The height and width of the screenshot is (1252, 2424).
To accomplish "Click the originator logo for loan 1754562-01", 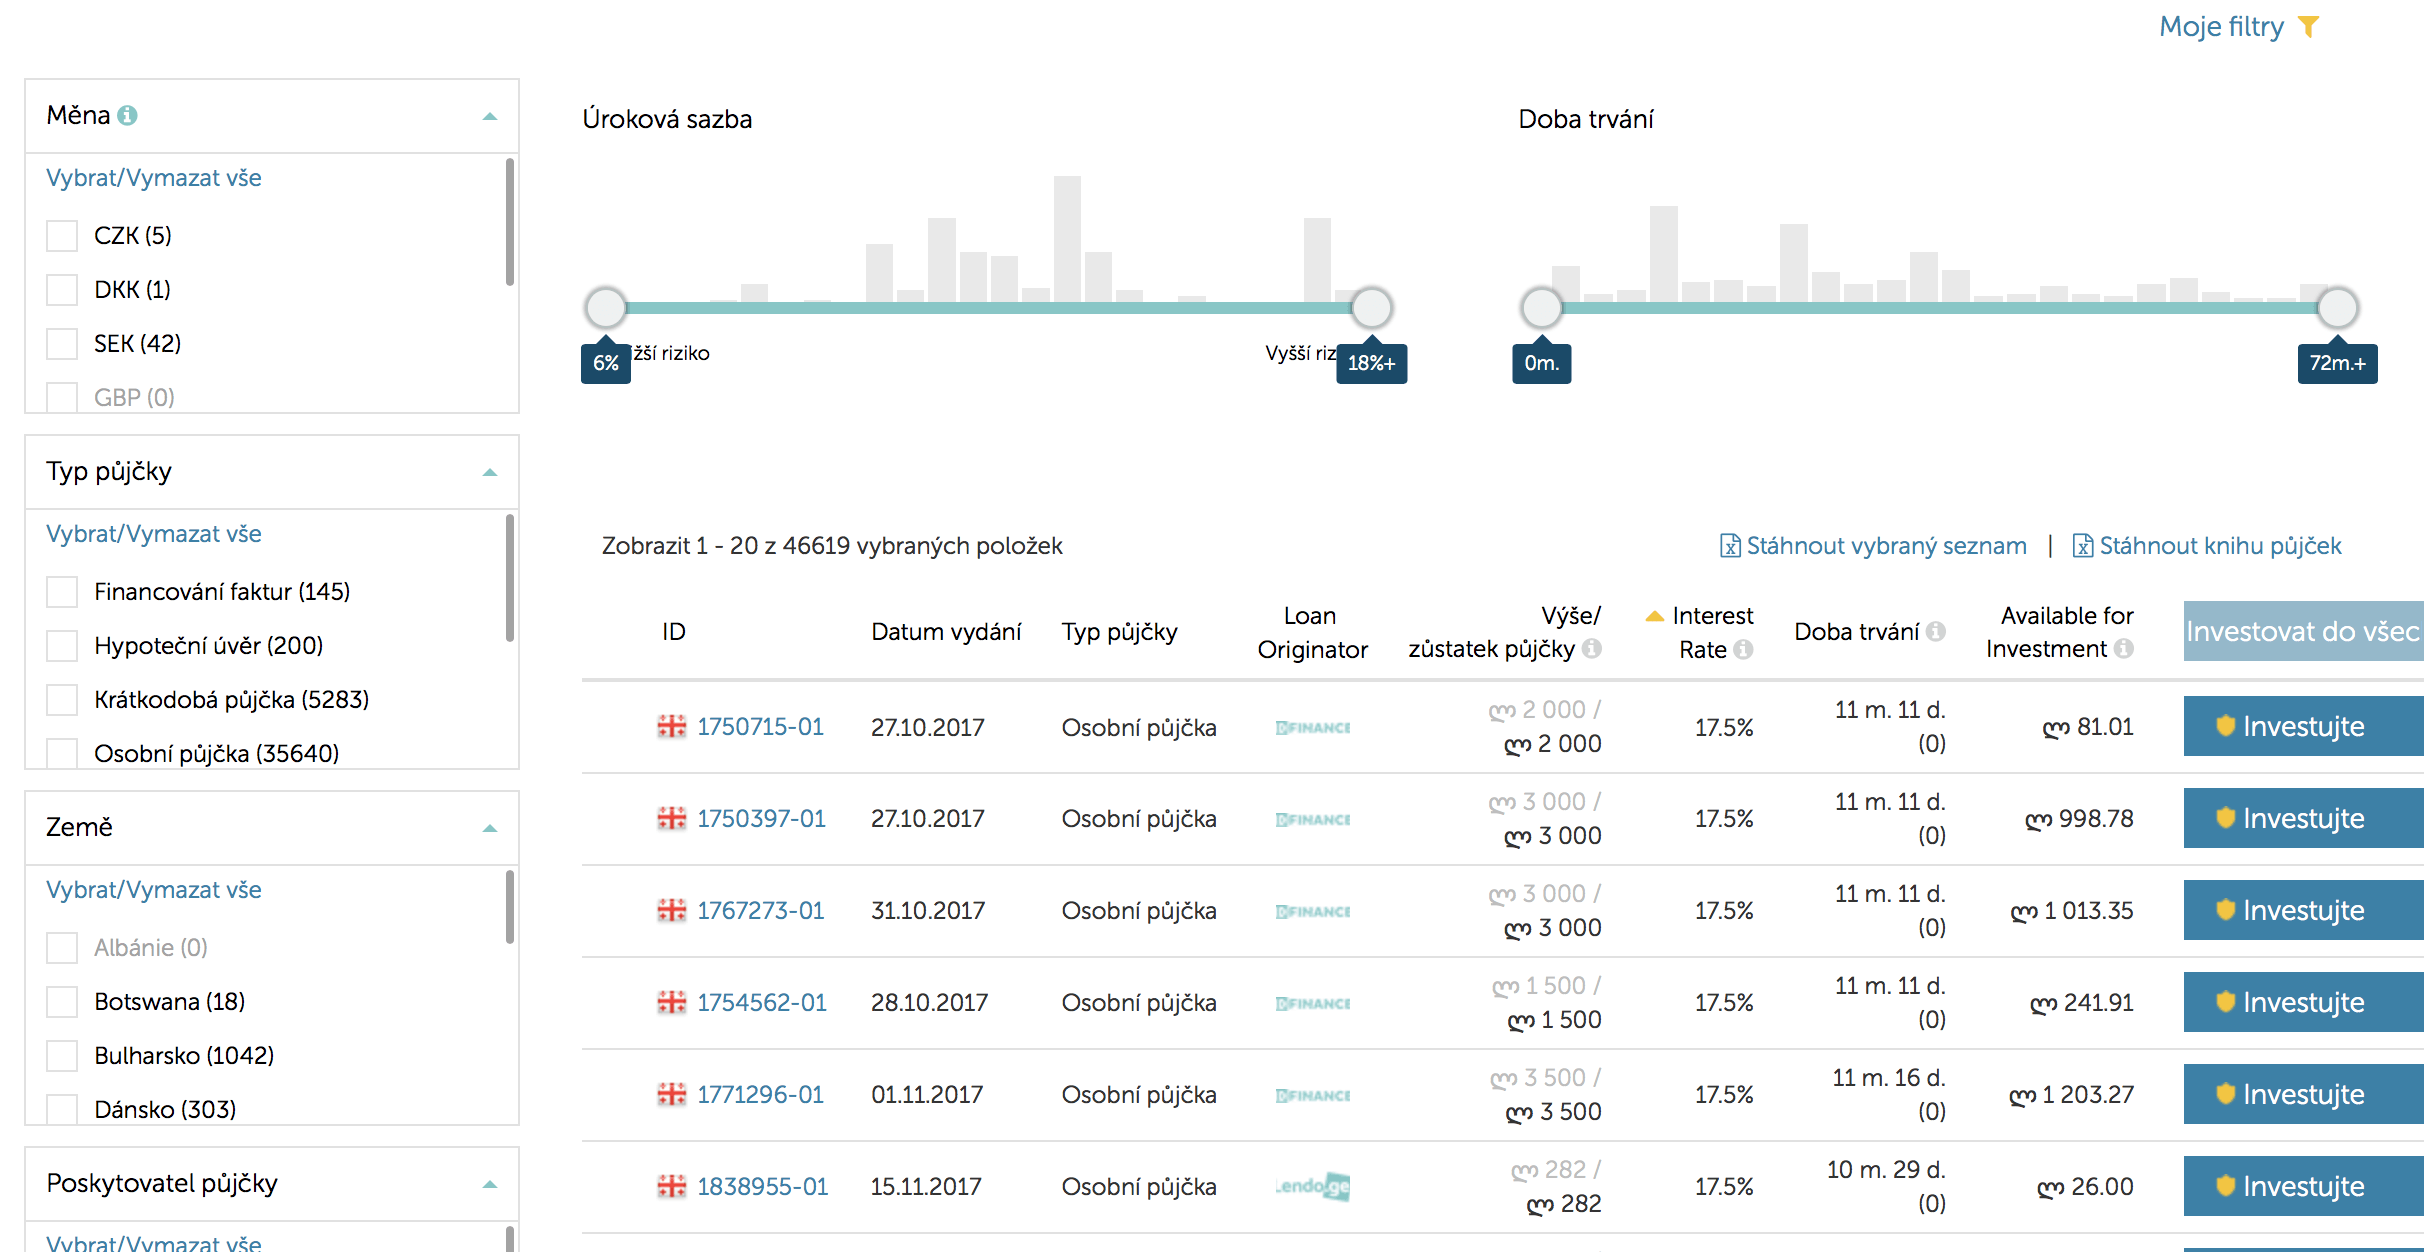I will [1313, 1004].
